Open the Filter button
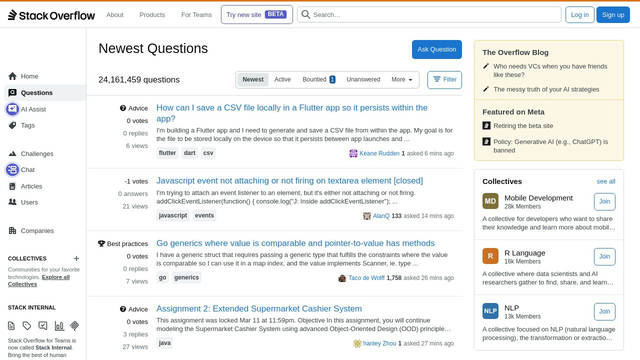Screen dimensions: 640x360 (444, 80)
